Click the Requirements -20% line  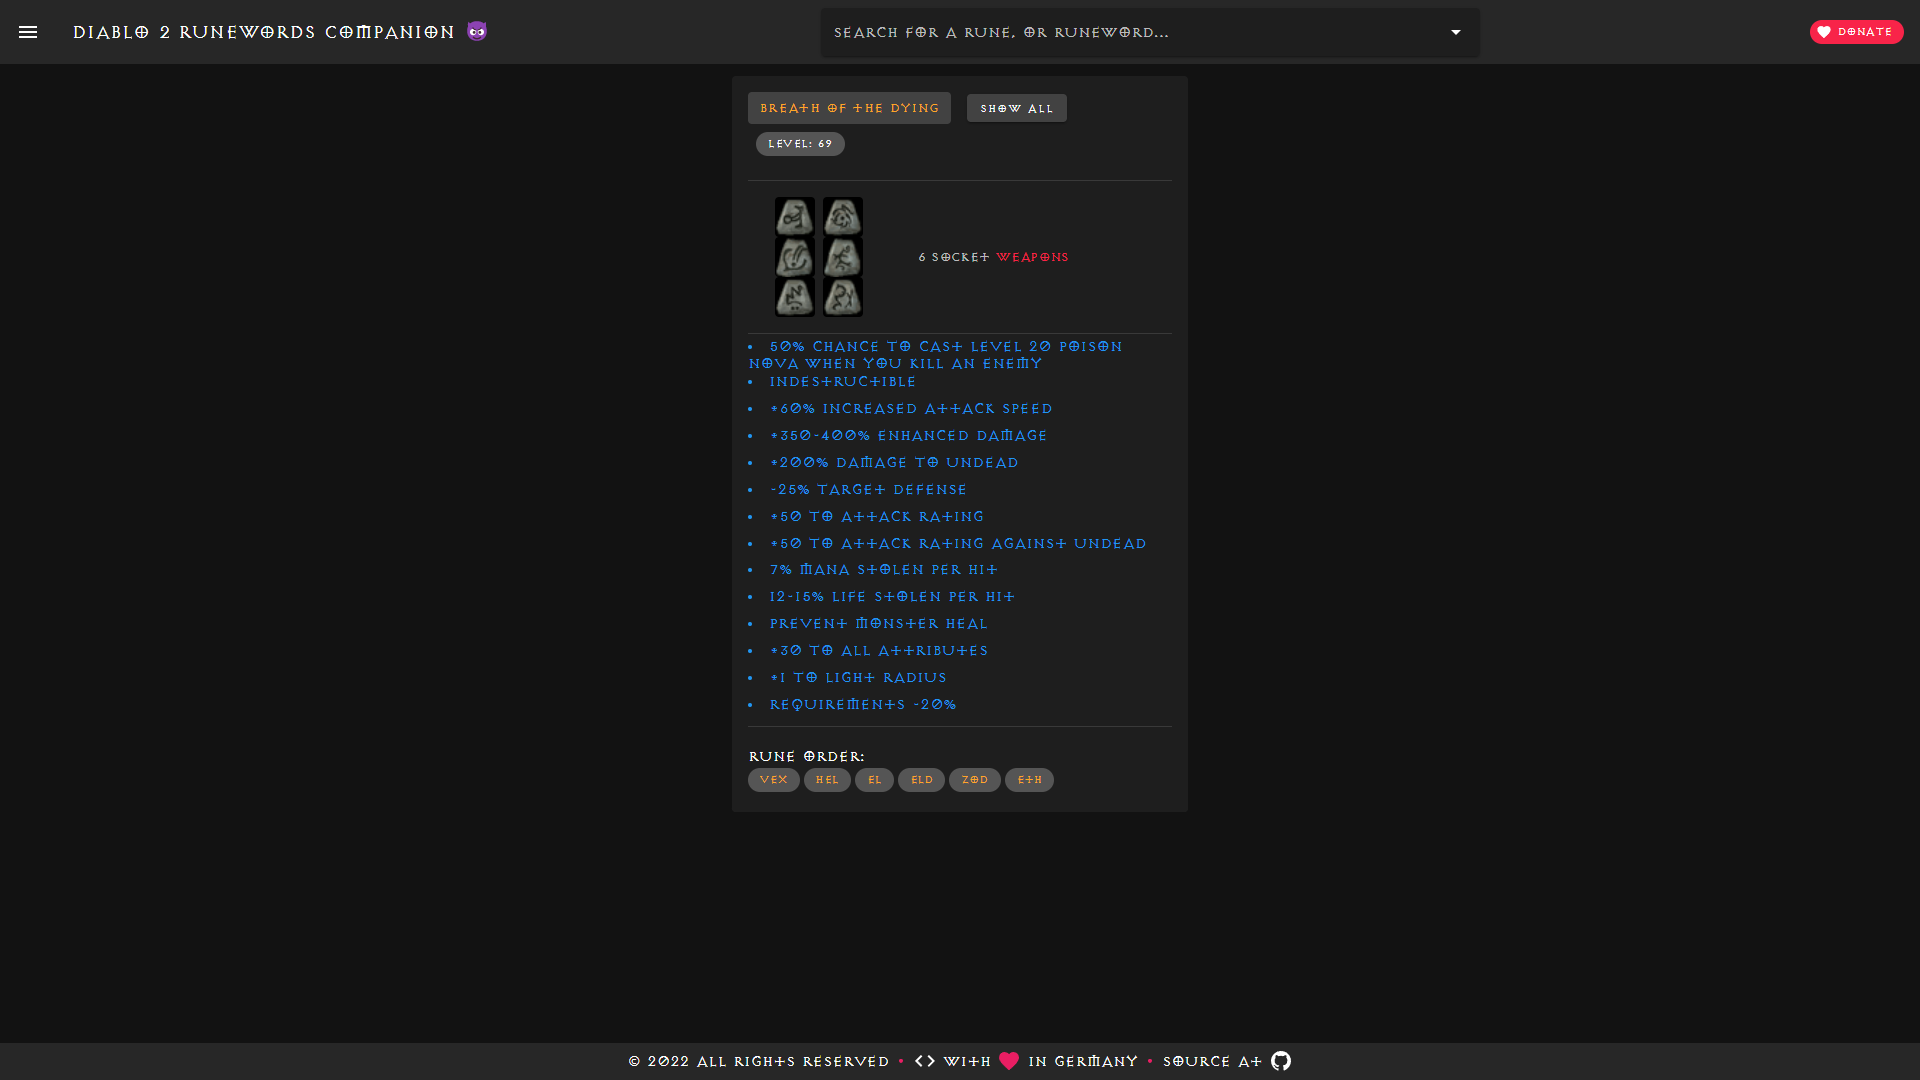click(x=863, y=705)
